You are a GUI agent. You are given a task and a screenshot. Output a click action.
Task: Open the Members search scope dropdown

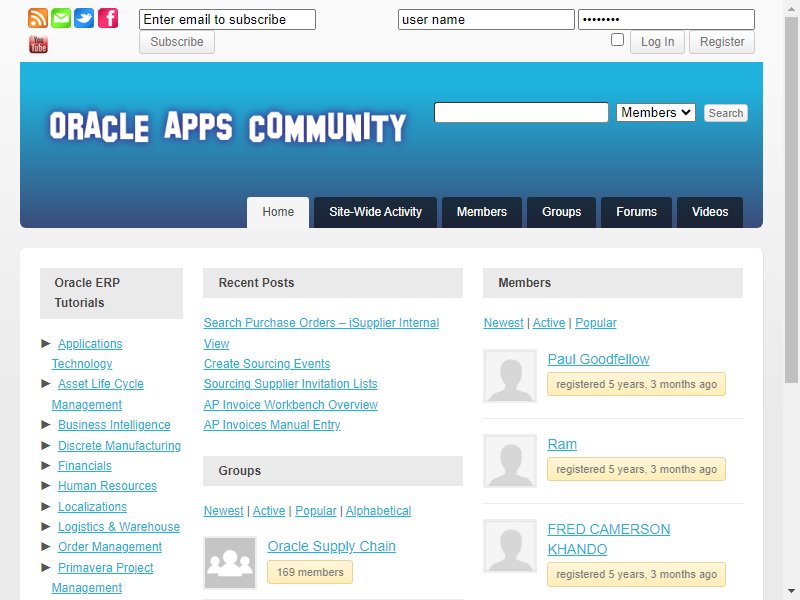click(x=656, y=112)
